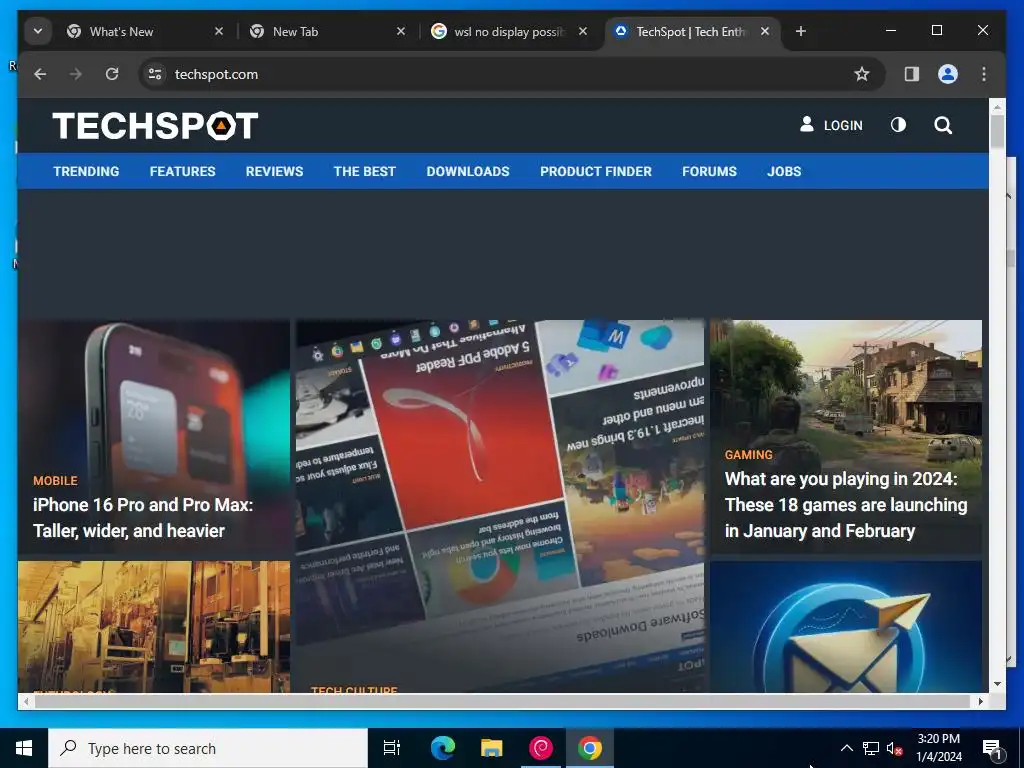Screen dimensions: 1024x768
Task: Open Task View on the taskbar
Action: click(392, 748)
